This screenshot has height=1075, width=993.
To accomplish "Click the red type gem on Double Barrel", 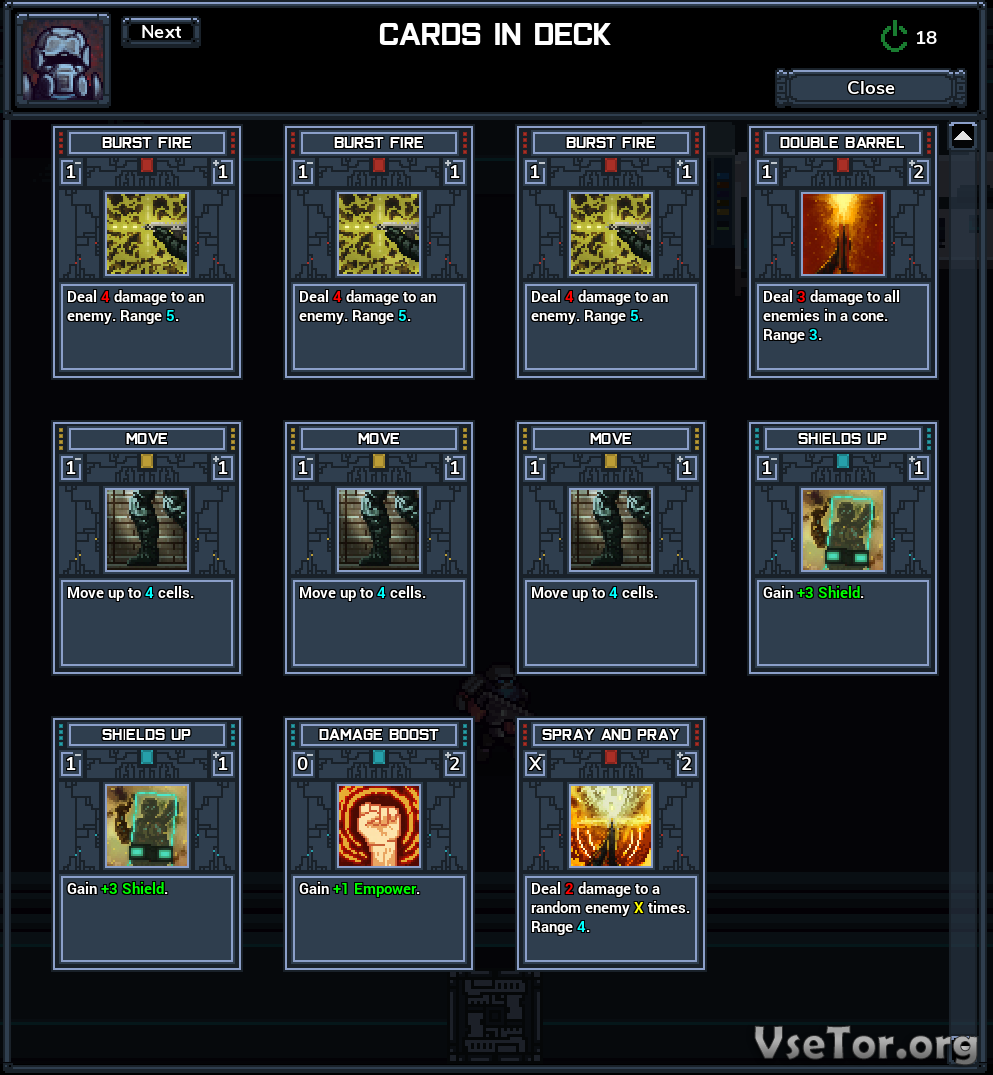I will click(843, 165).
